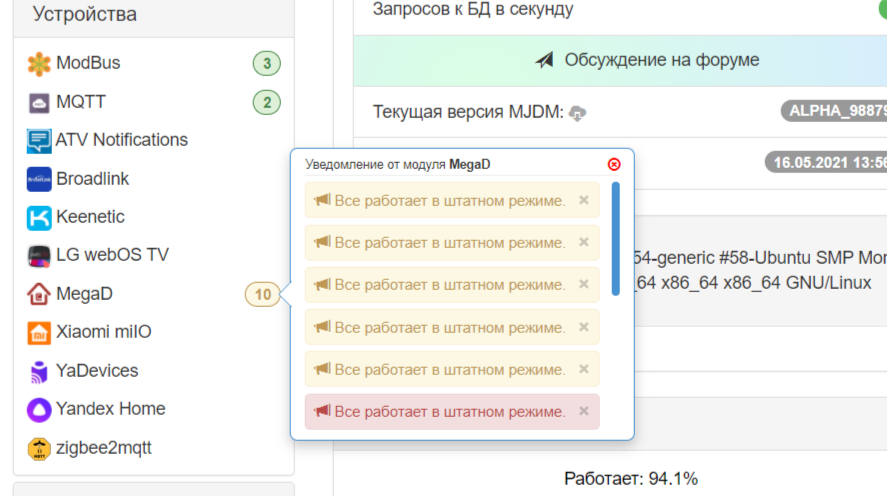The image size is (887, 496).
Task: Dismiss the second notification in the list
Action: click(584, 242)
